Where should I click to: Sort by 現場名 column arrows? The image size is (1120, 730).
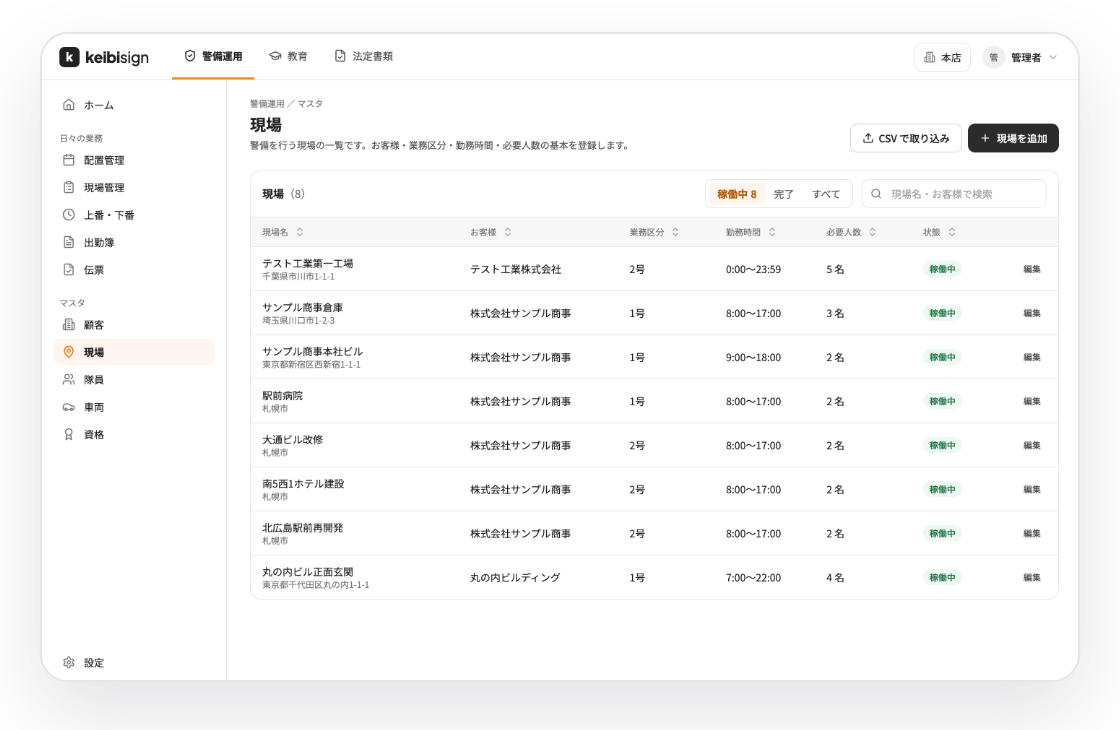[x=300, y=232]
